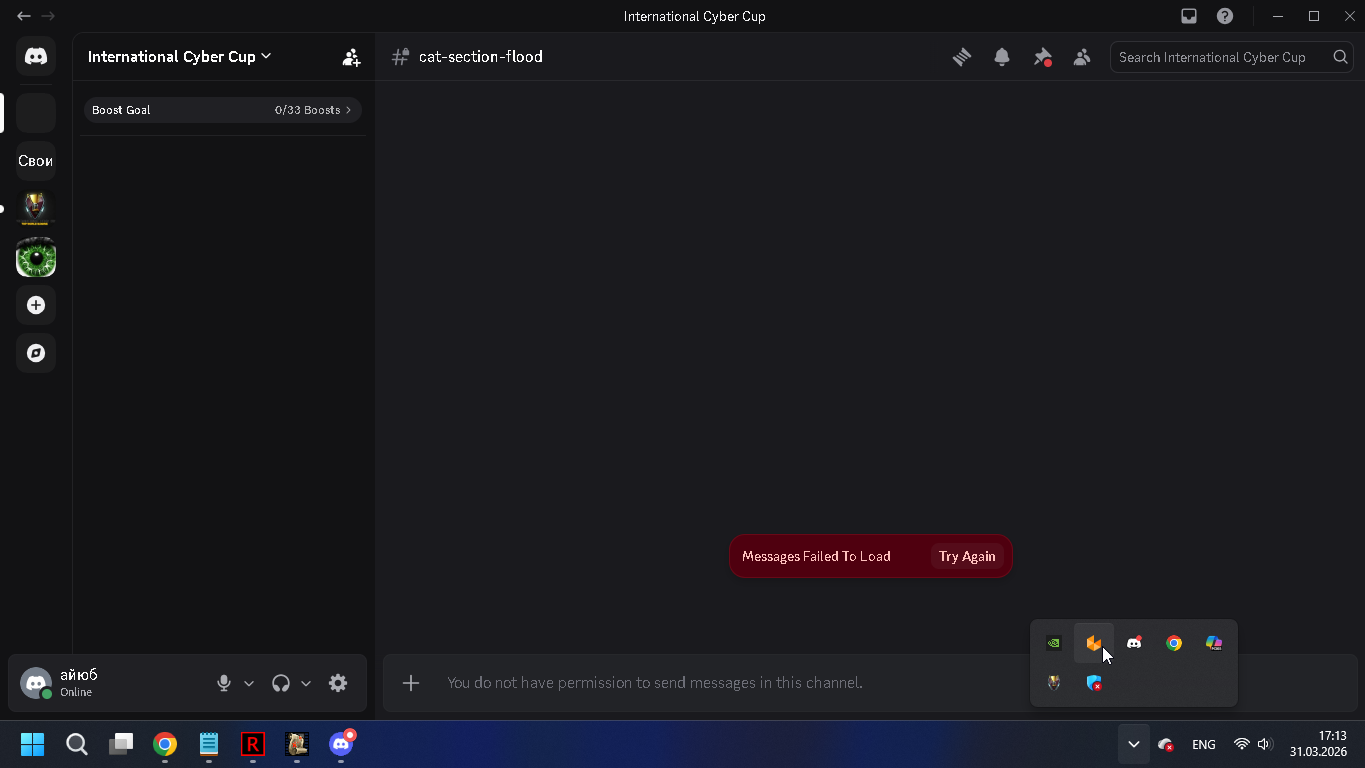The height and width of the screenshot is (768, 1365).
Task: Invite people to the server
Action: [351, 57]
